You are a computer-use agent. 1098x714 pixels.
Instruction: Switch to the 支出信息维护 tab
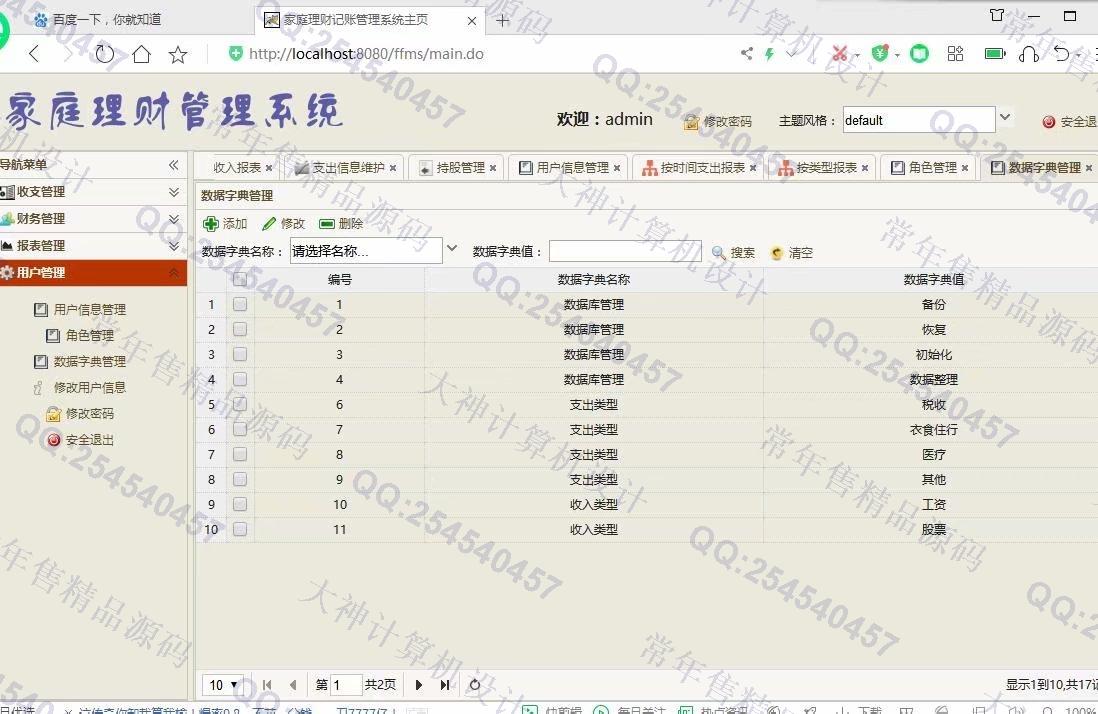pos(348,168)
